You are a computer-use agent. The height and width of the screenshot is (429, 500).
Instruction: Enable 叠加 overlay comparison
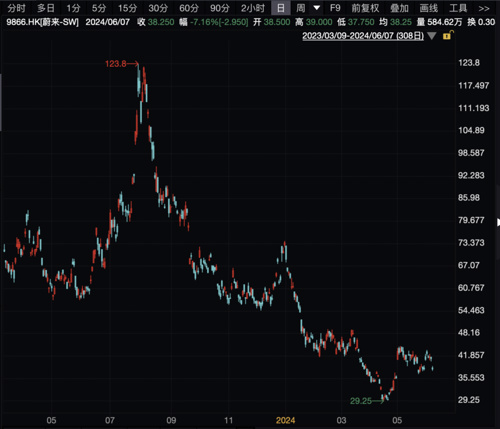click(399, 8)
